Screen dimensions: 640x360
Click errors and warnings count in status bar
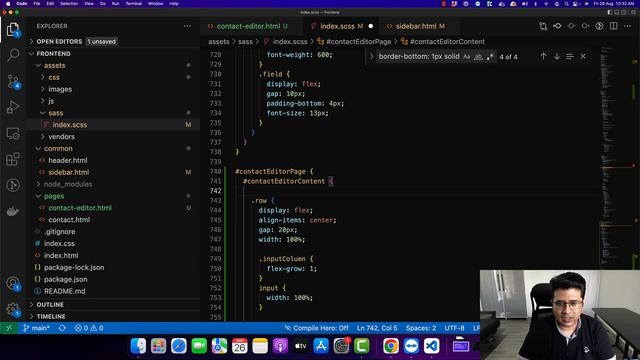tap(89, 328)
